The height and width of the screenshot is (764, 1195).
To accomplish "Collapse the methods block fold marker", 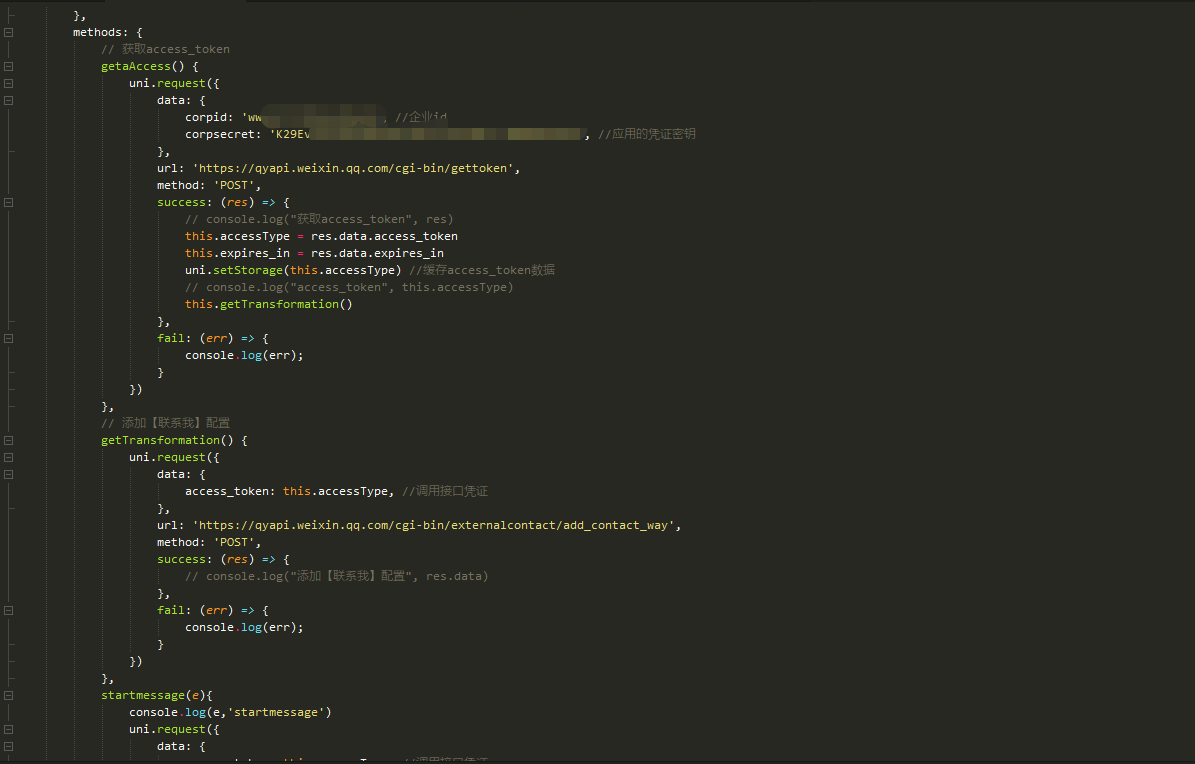I will (x=8, y=32).
